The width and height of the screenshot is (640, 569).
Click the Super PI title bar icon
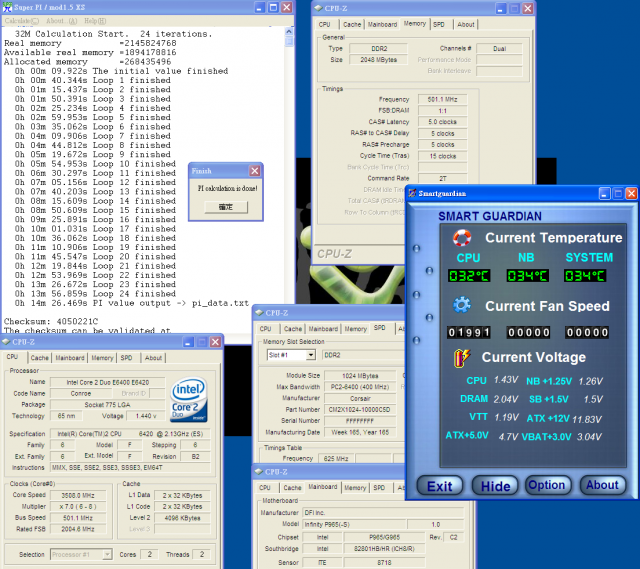pyautogui.click(x=7, y=7)
